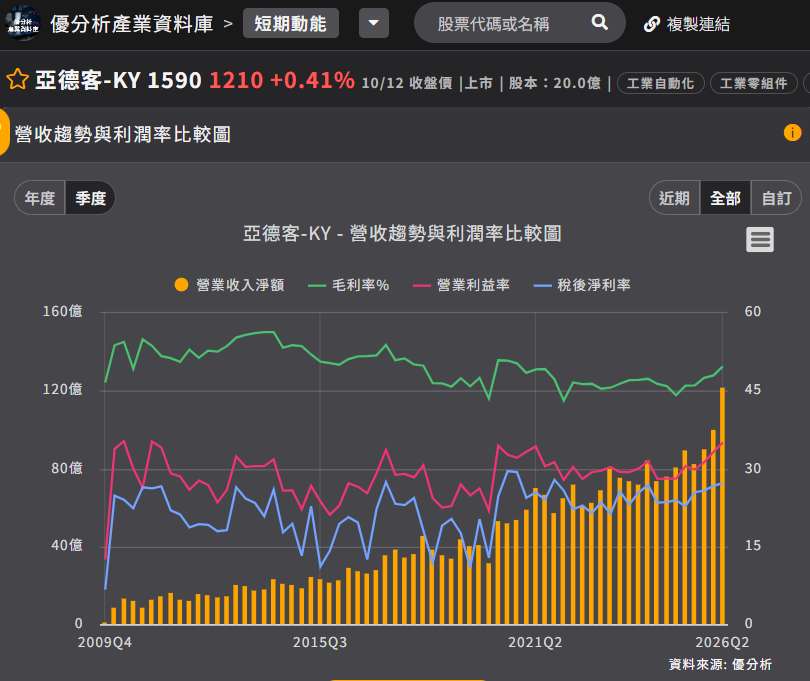The image size is (810, 681).
Task: Open the orange info icon
Action: click(792, 133)
